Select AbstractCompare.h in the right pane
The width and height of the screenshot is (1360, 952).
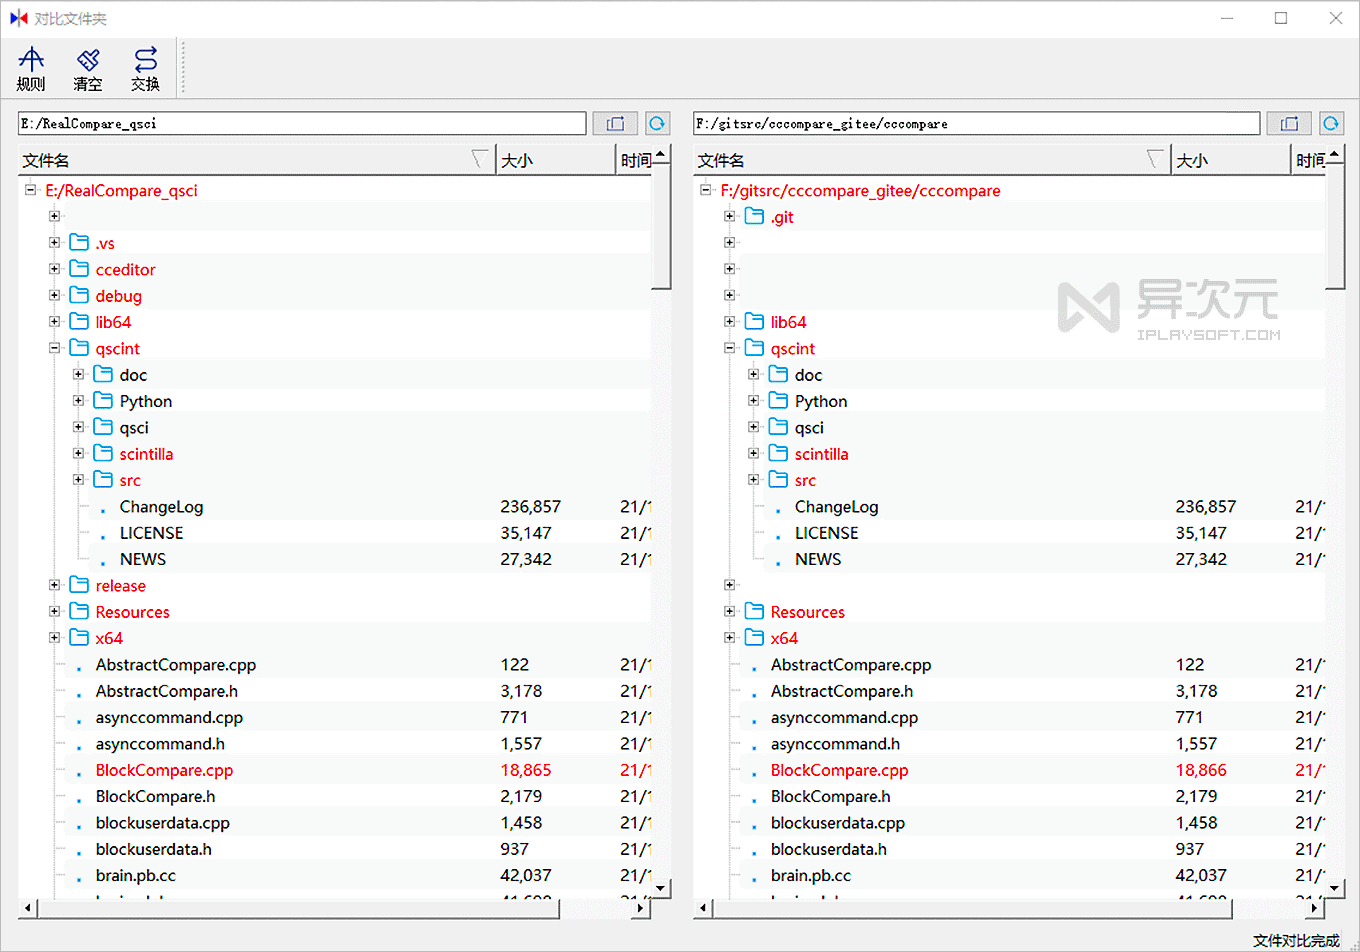[x=841, y=691]
